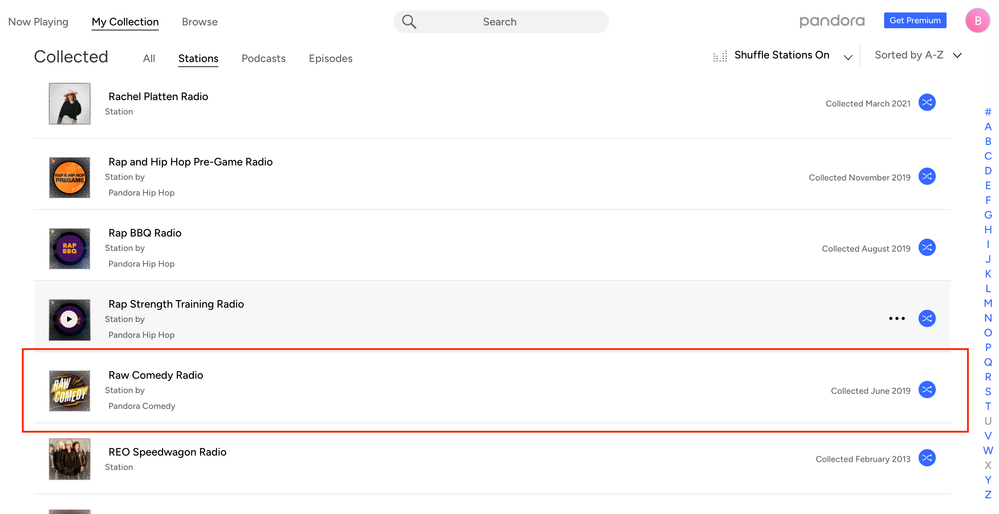Select the Episodes filter tab

point(331,59)
